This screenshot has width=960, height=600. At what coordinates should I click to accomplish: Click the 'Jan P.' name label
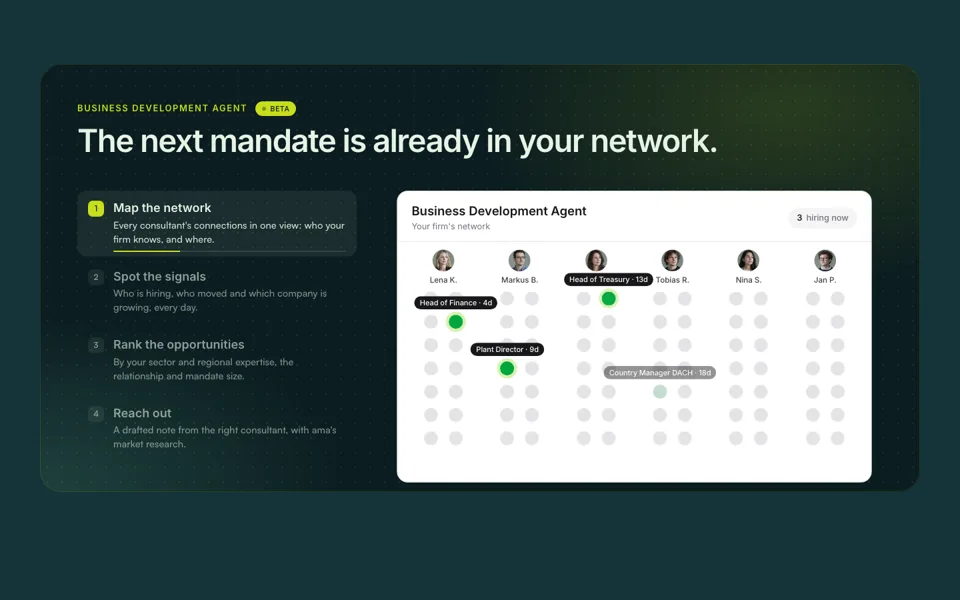(825, 280)
